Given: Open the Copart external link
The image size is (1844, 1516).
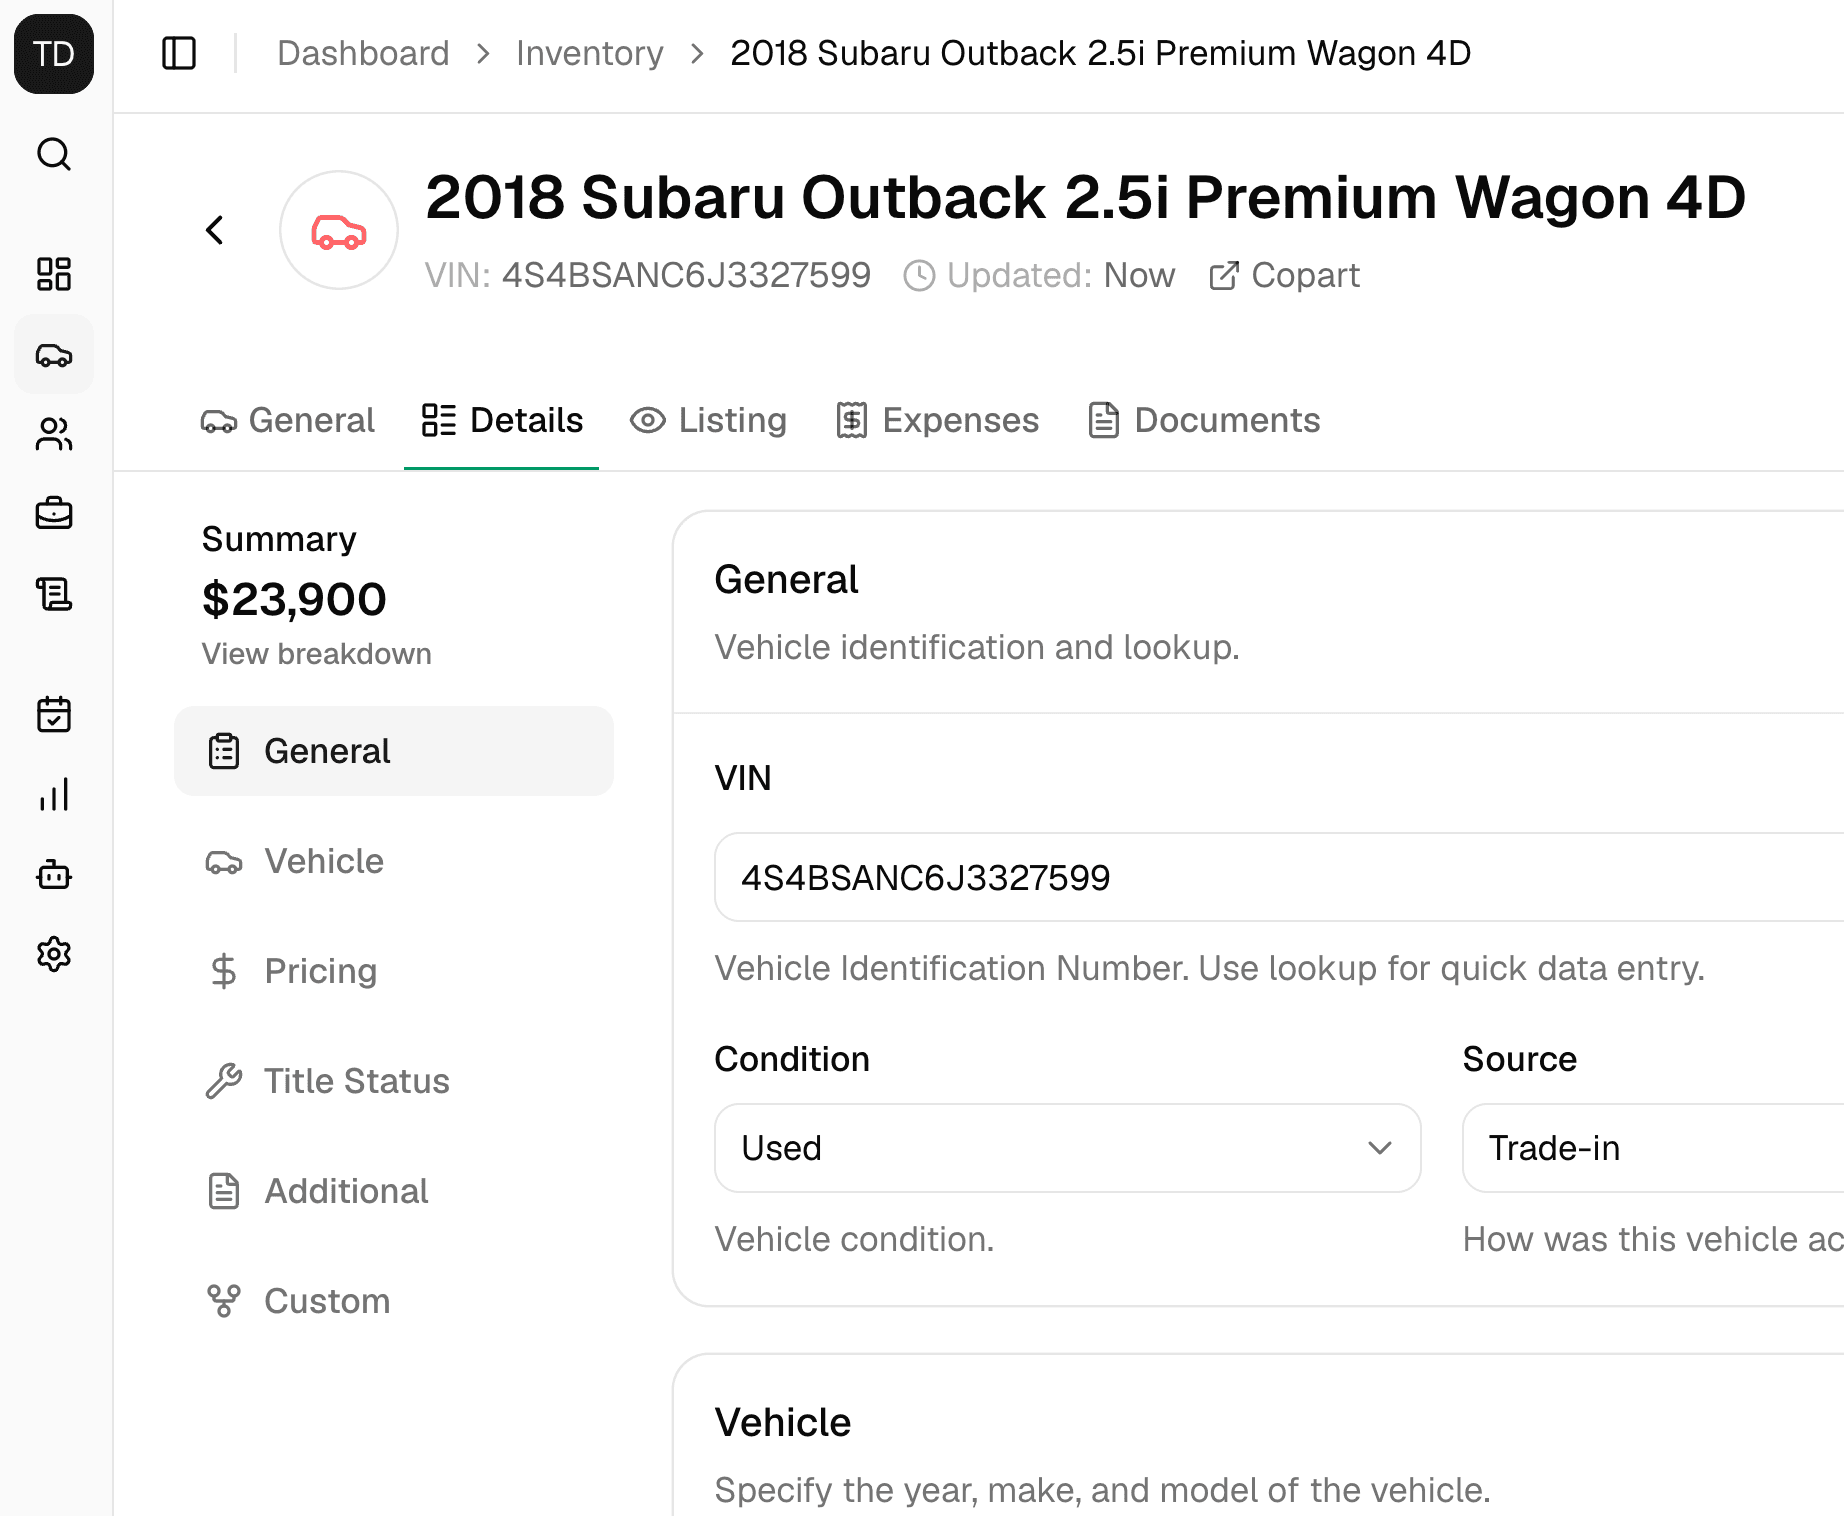Looking at the screenshot, I should 1285,275.
